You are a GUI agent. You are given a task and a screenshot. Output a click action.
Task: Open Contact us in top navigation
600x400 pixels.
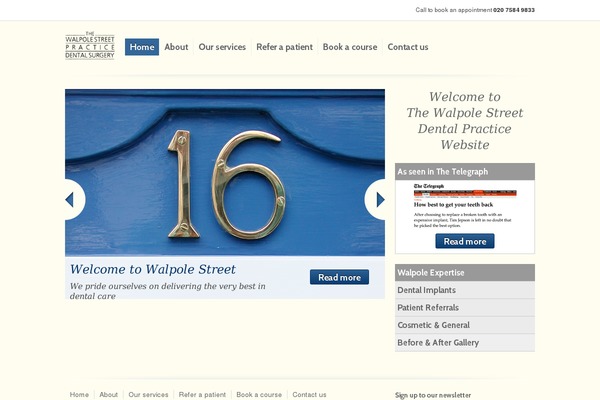[x=408, y=47]
